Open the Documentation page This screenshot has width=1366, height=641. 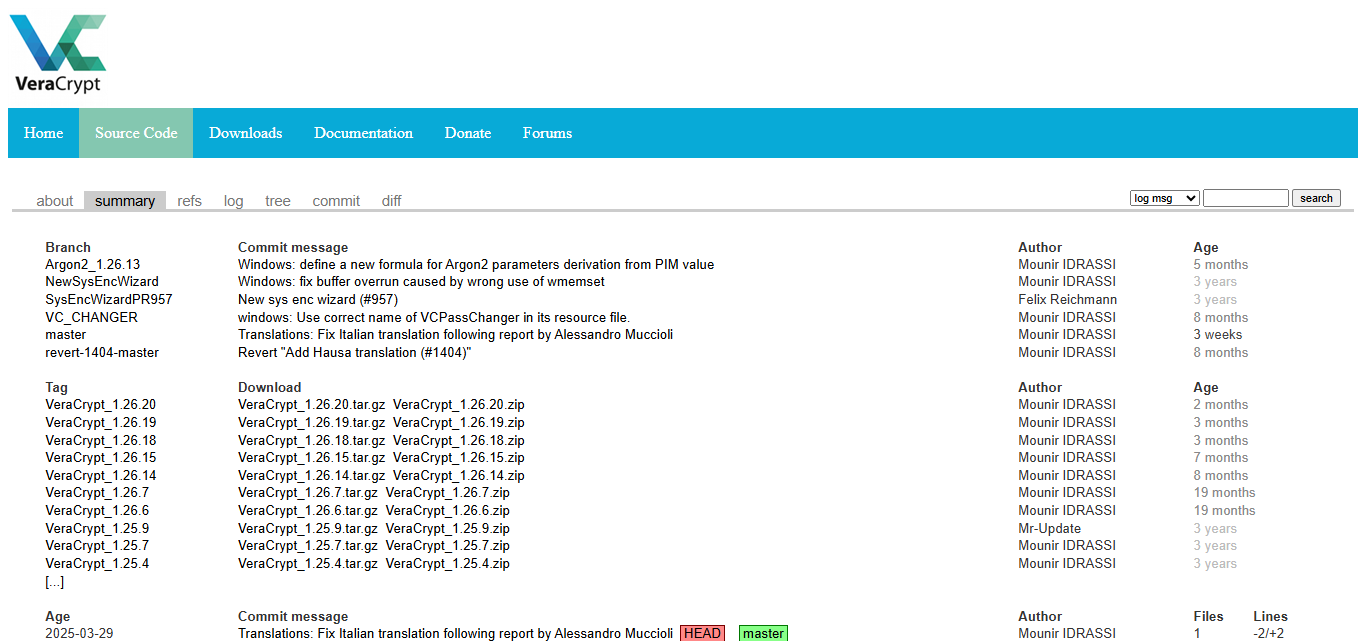pyautogui.click(x=363, y=133)
